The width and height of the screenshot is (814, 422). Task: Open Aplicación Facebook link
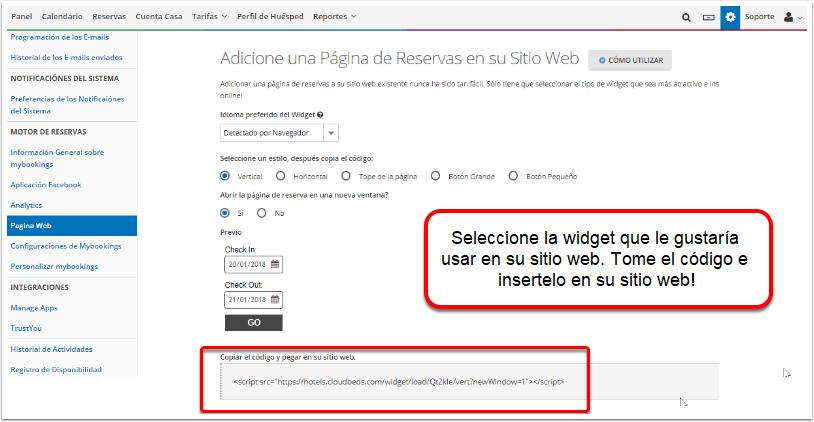pos(46,185)
